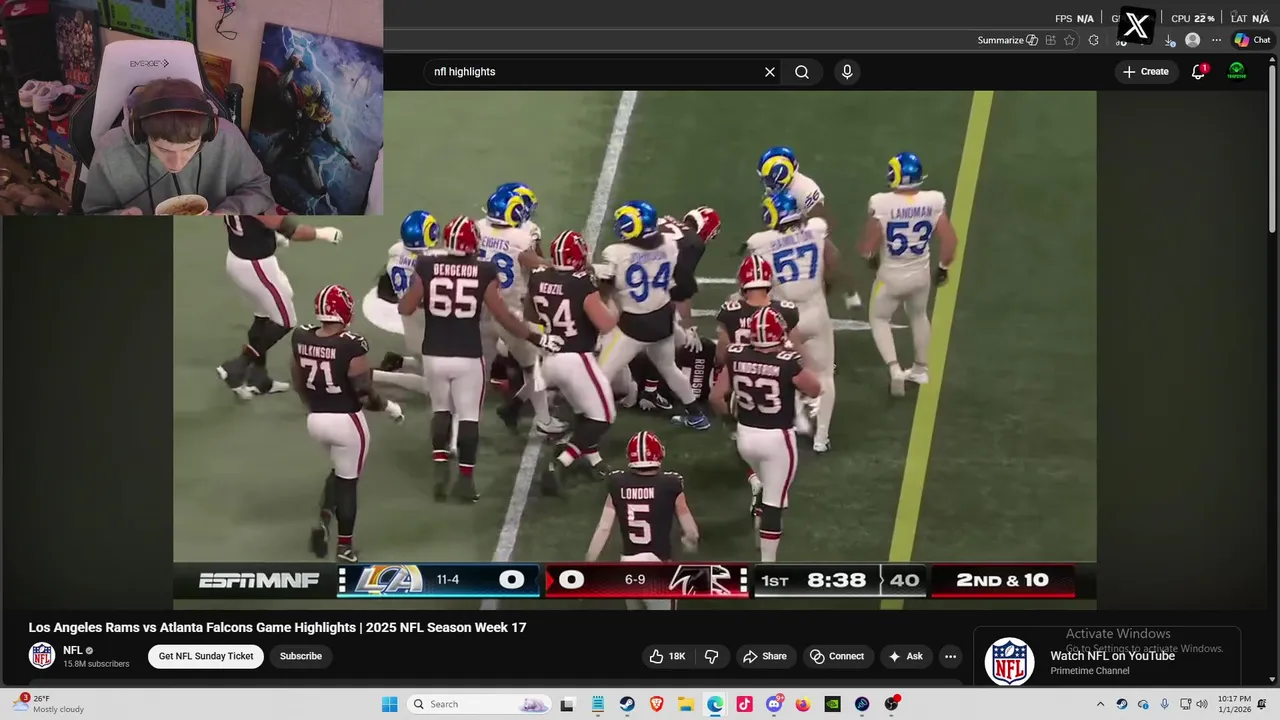Add page to favorites with the star
Image resolution: width=1280 pixels, height=720 pixels.
point(1070,40)
